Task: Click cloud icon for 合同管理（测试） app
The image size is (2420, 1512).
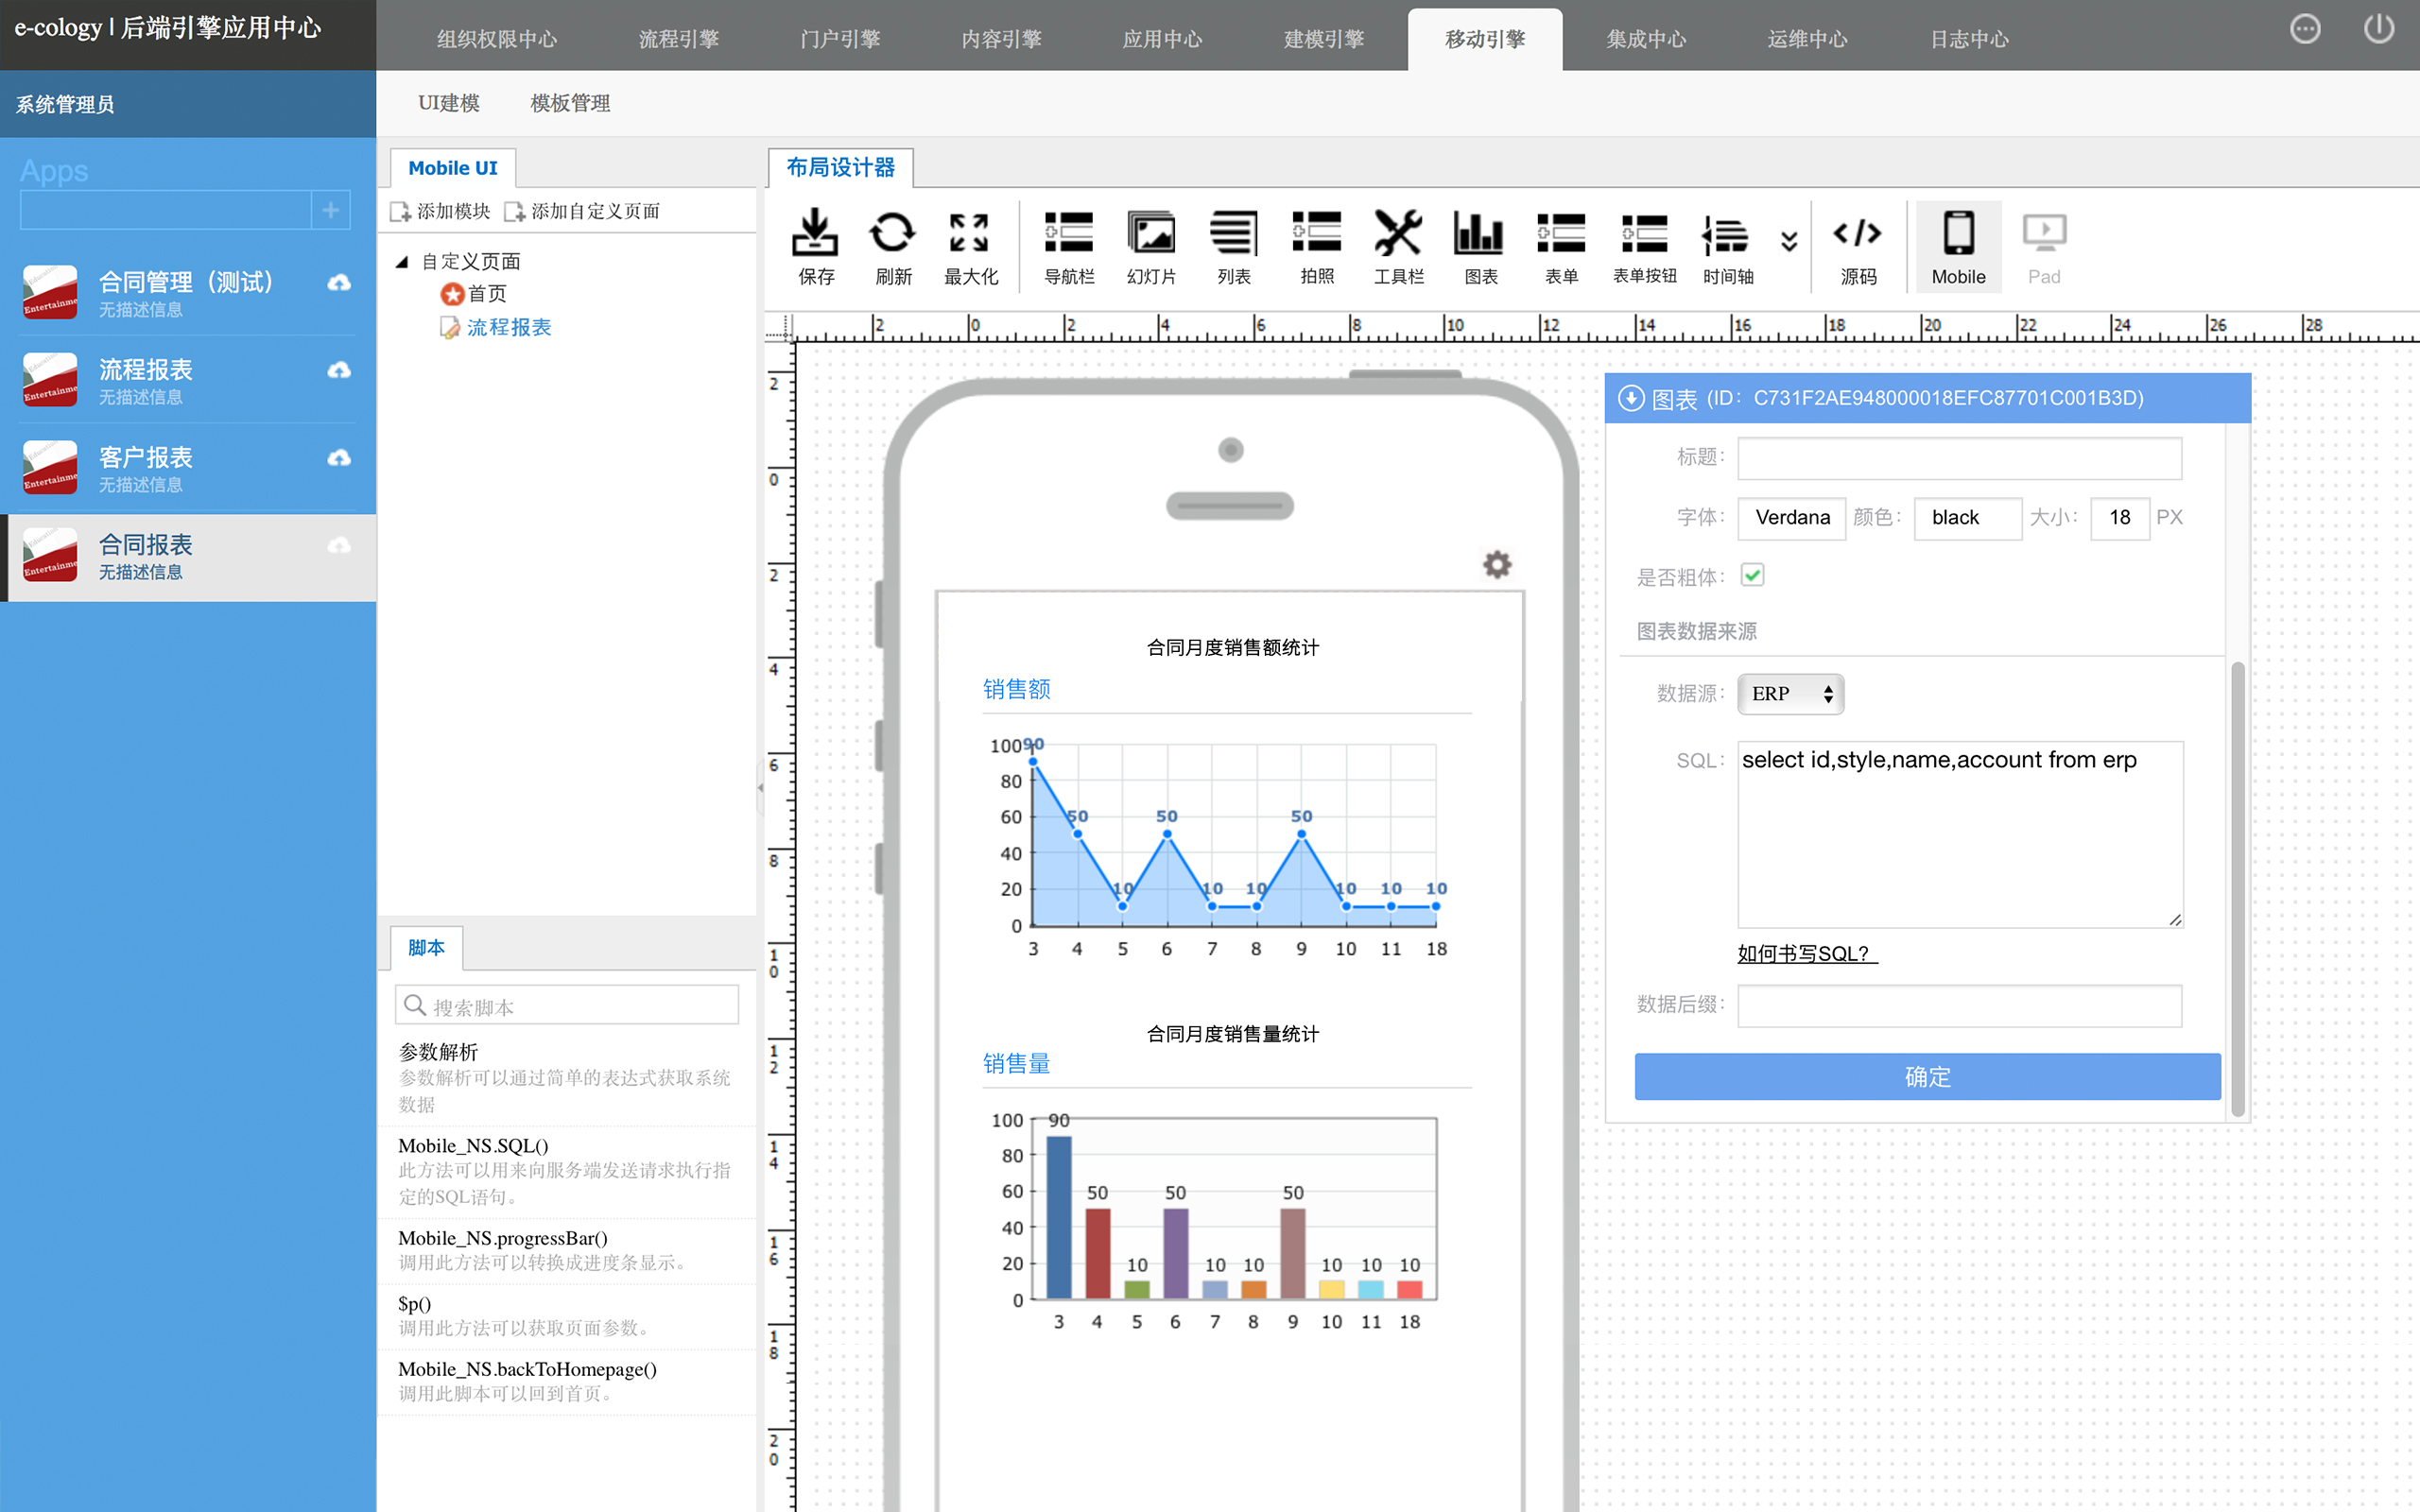Action: click(x=339, y=283)
